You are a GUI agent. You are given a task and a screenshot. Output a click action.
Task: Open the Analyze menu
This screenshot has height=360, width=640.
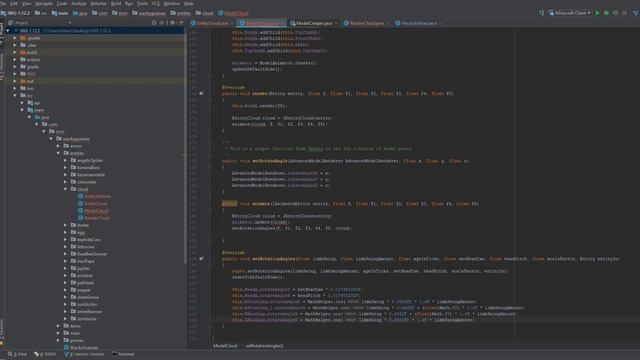(x=79, y=4)
